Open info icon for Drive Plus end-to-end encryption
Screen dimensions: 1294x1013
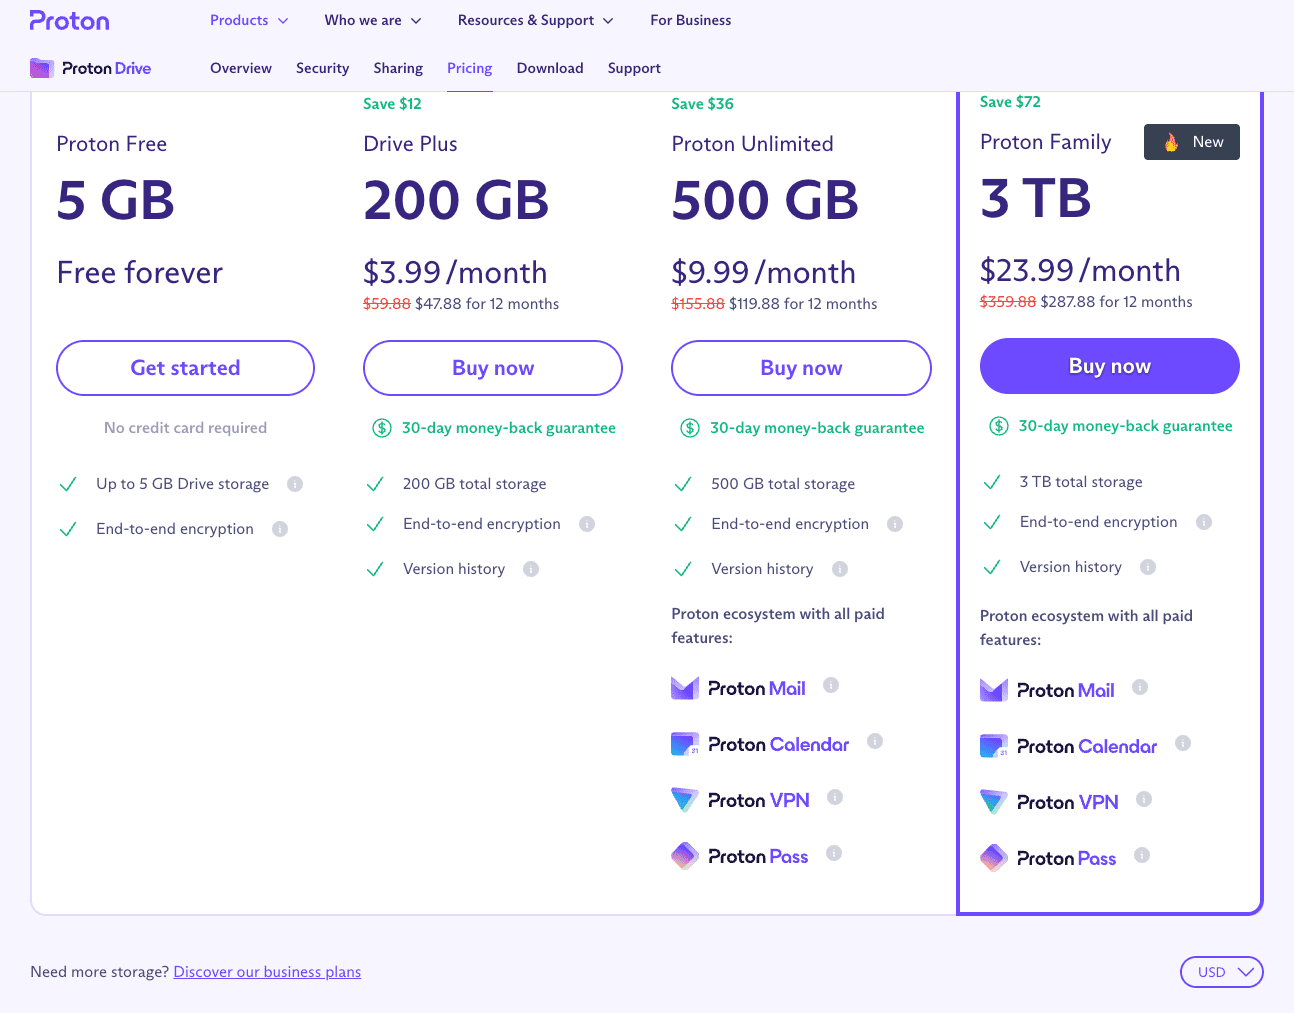[x=587, y=524]
